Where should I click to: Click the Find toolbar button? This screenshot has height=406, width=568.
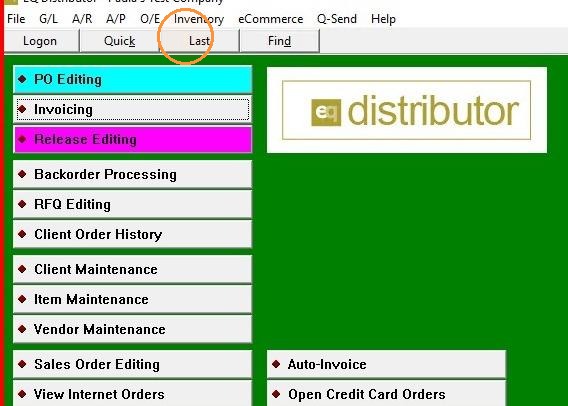(x=279, y=41)
